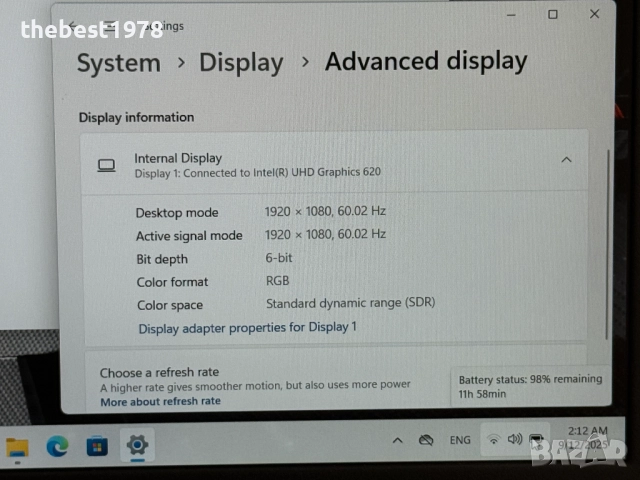640x480 pixels.
Task: Click the Settings window vertical scrollbar
Action: point(607,245)
